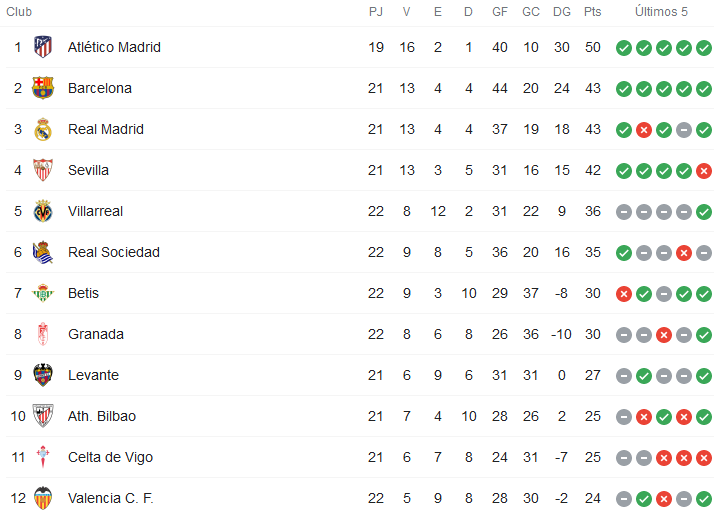Click the Betis club crest
The image size is (723, 517).
click(x=43, y=293)
